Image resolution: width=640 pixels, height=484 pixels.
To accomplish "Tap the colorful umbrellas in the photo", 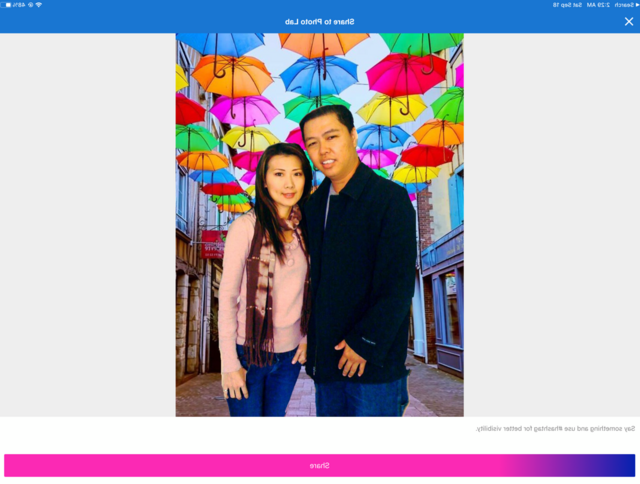I will (x=320, y=75).
